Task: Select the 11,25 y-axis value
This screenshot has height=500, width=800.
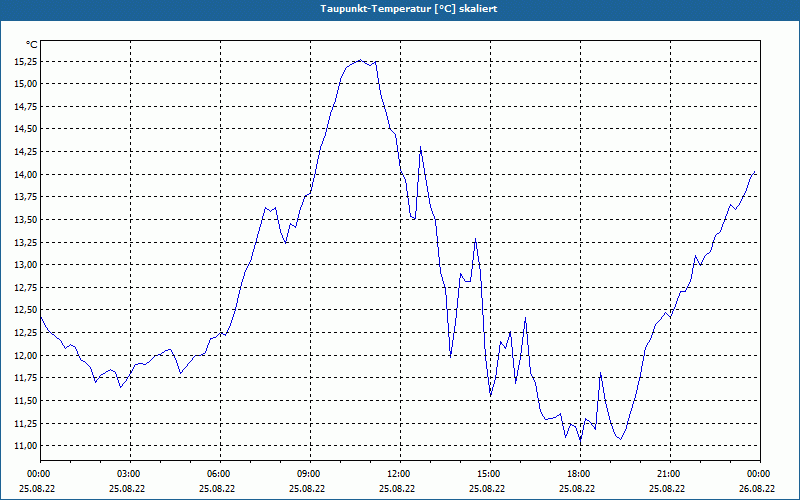Action: click(x=26, y=423)
